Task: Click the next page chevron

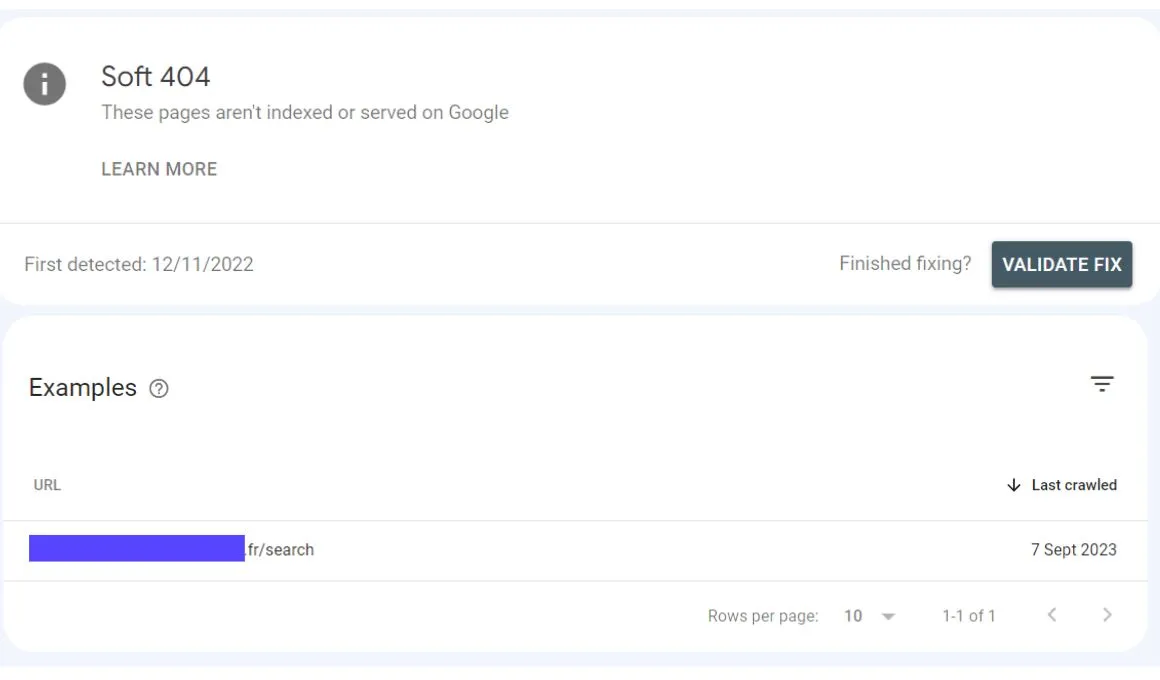Action: click(x=1107, y=616)
